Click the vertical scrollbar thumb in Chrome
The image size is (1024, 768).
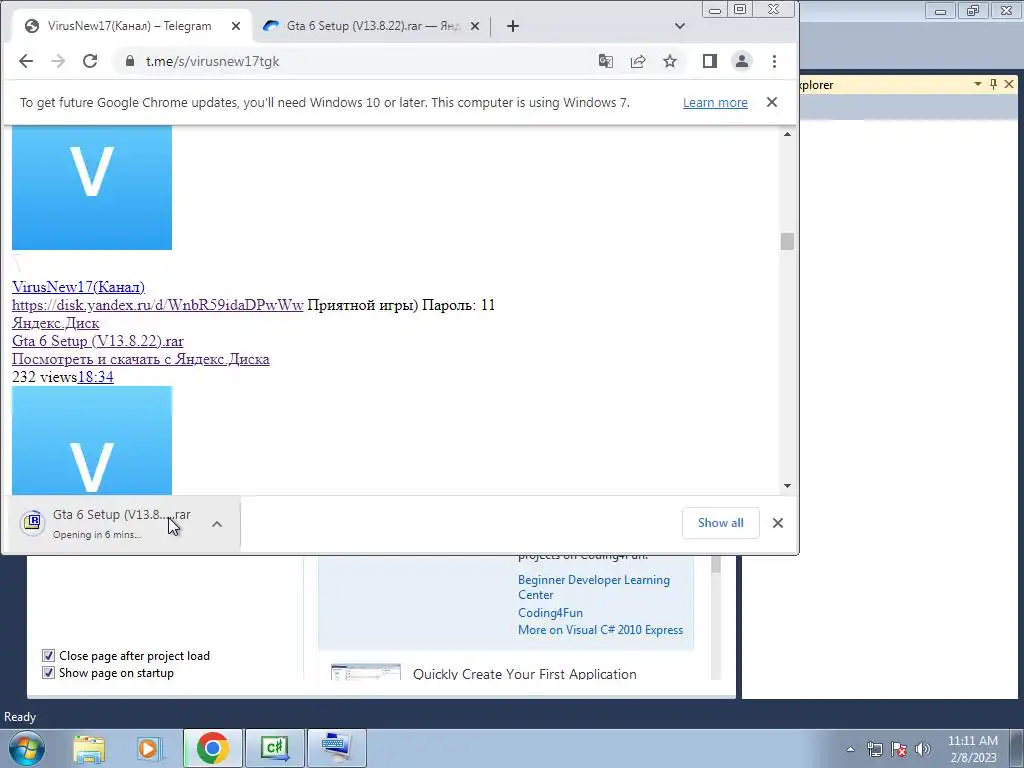(x=787, y=241)
